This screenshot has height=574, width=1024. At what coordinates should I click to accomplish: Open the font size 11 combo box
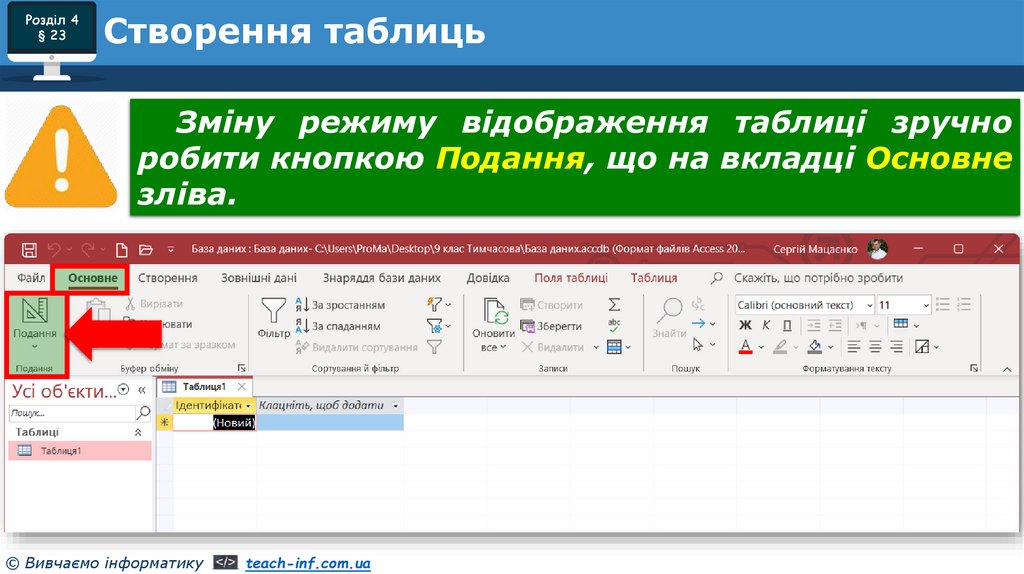903,304
